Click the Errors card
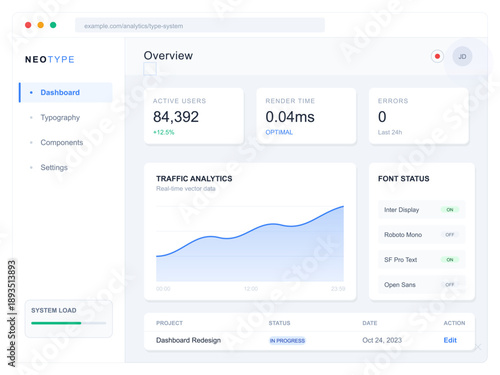 [419, 116]
